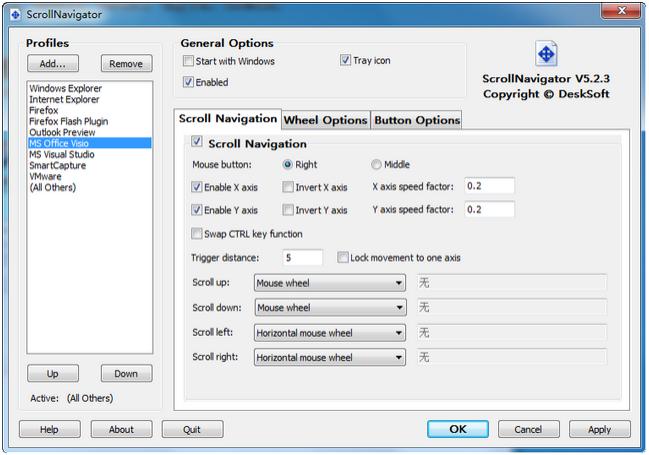This screenshot has height=455, width=649.
Task: Open the Scroll left dropdown list
Action: pyautogui.click(x=398, y=333)
